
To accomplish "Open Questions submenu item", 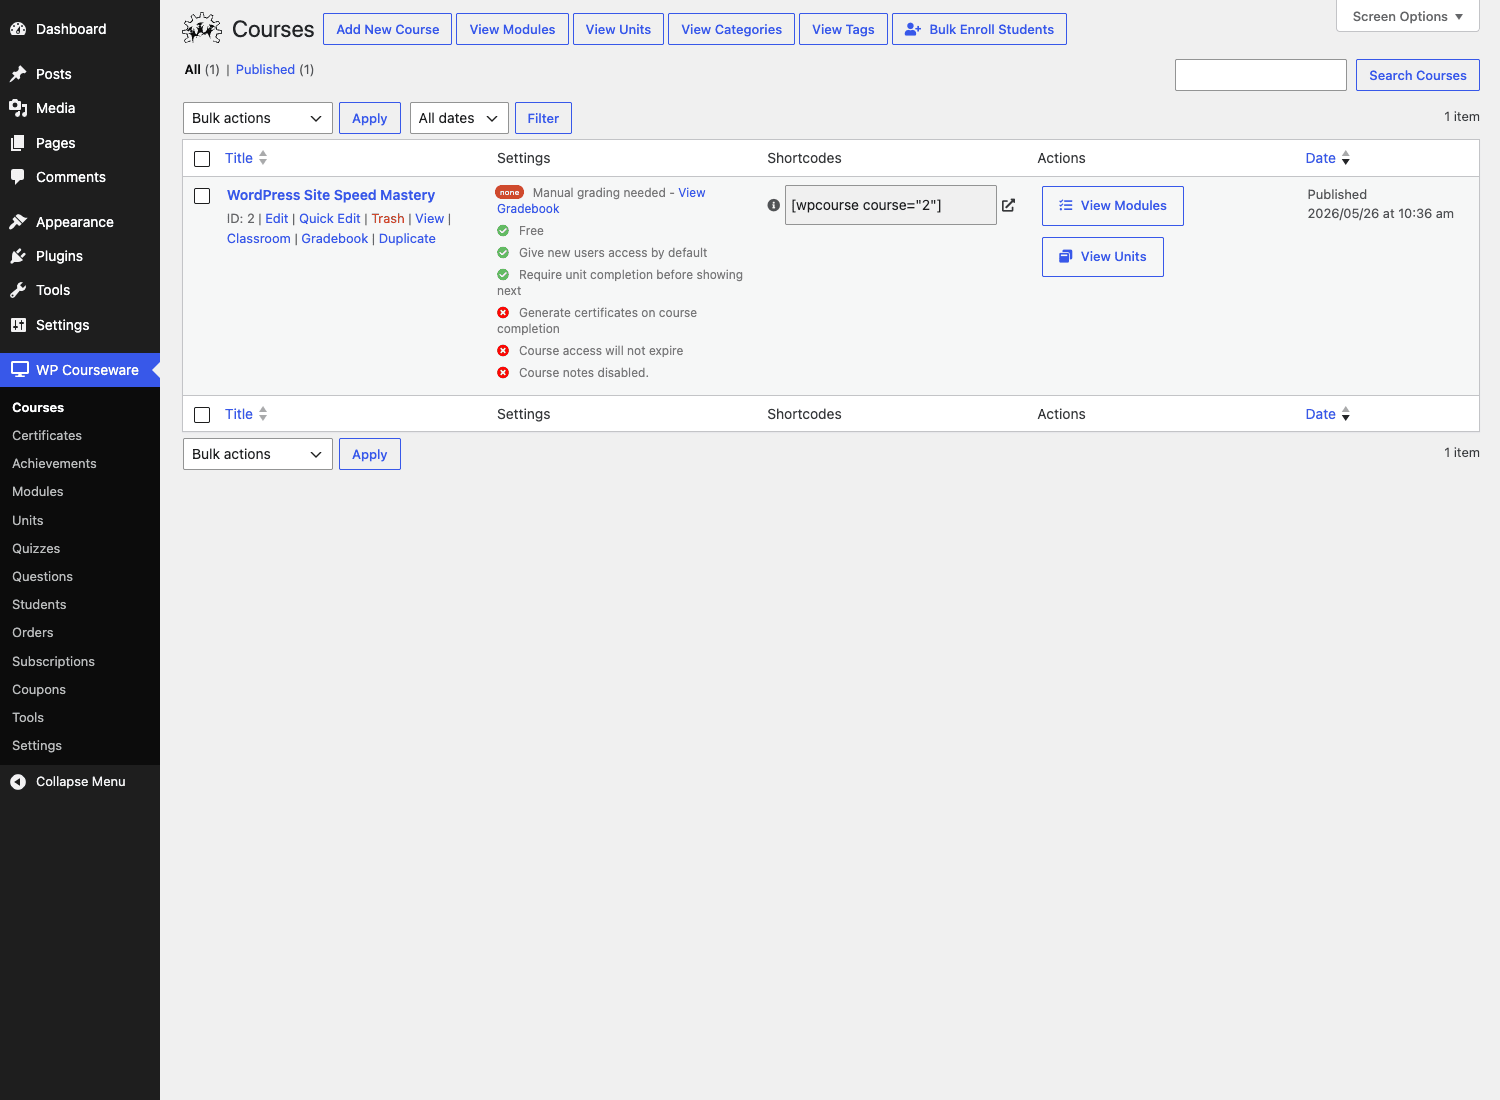I will (42, 577).
